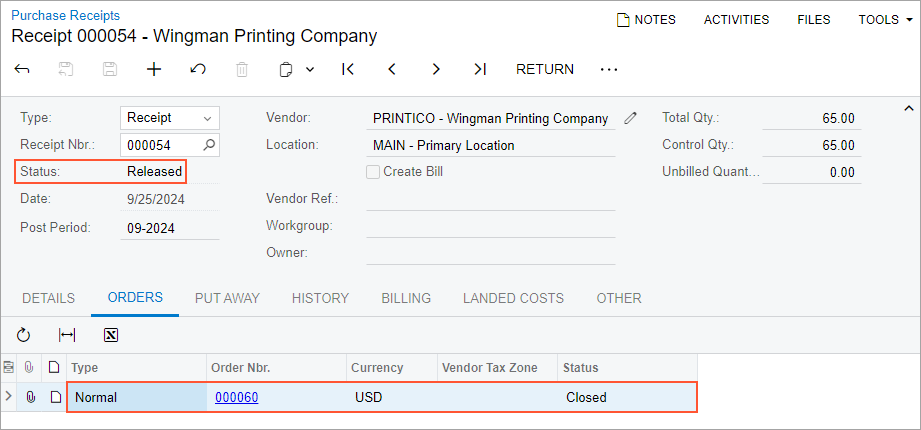Open order number 000060 link
921x430 pixels.
(x=237, y=397)
